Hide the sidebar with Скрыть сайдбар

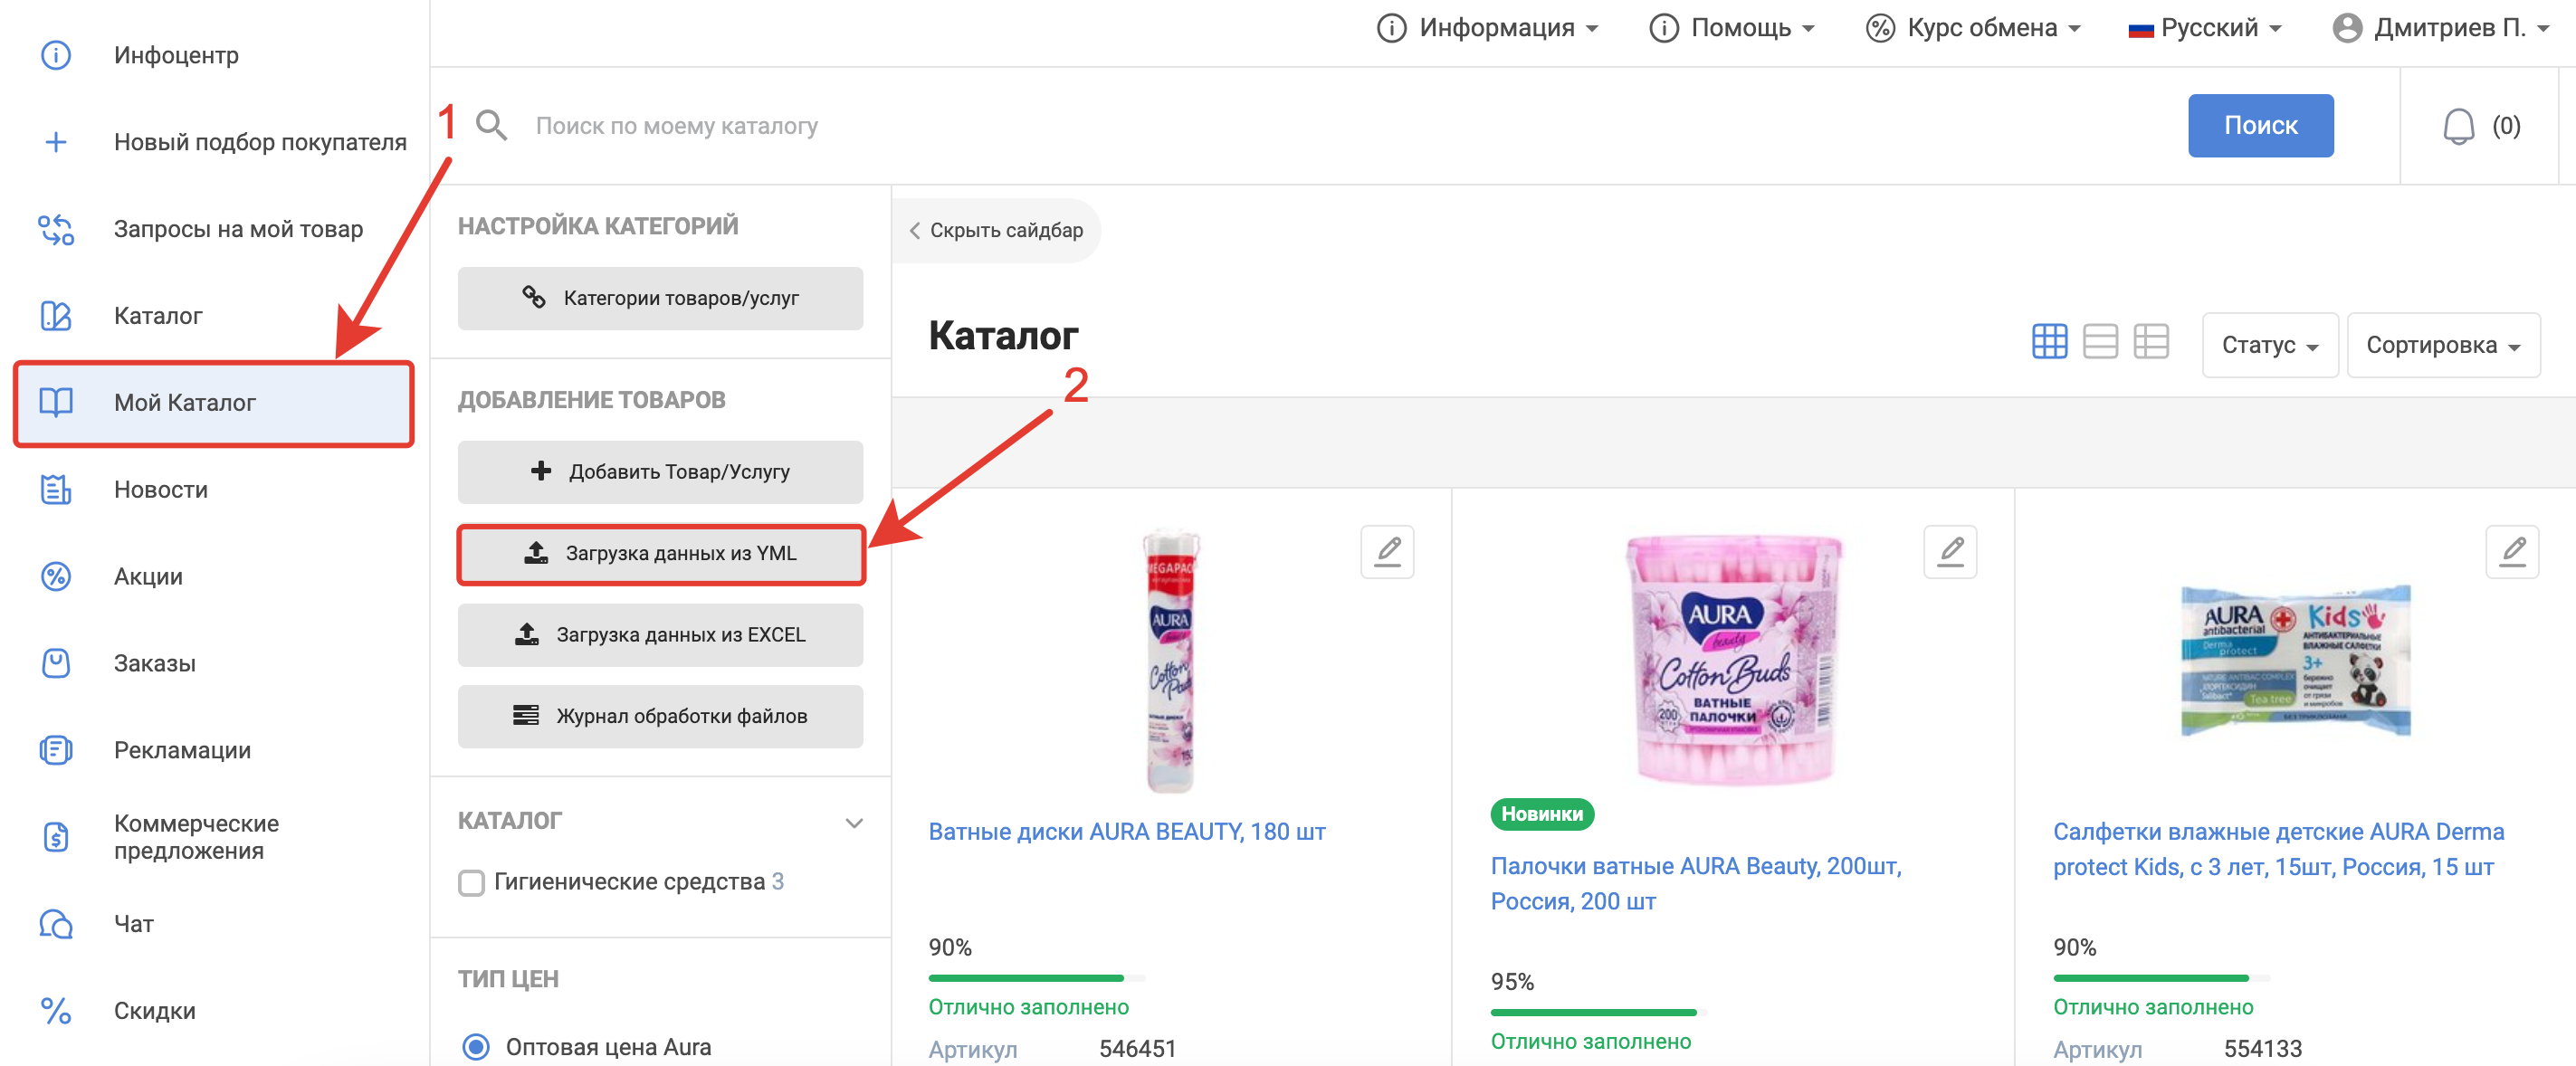996,231
